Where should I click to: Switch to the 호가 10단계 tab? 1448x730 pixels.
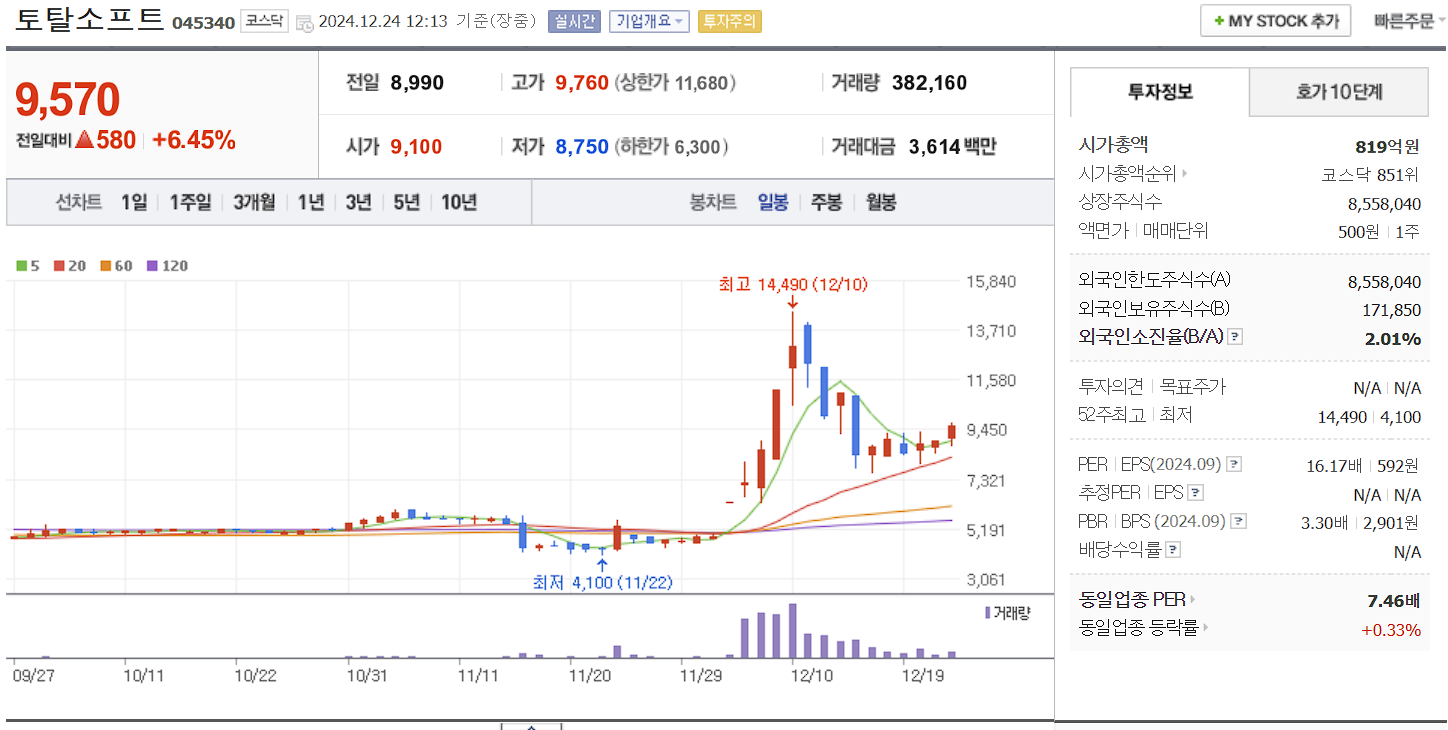point(1338,90)
